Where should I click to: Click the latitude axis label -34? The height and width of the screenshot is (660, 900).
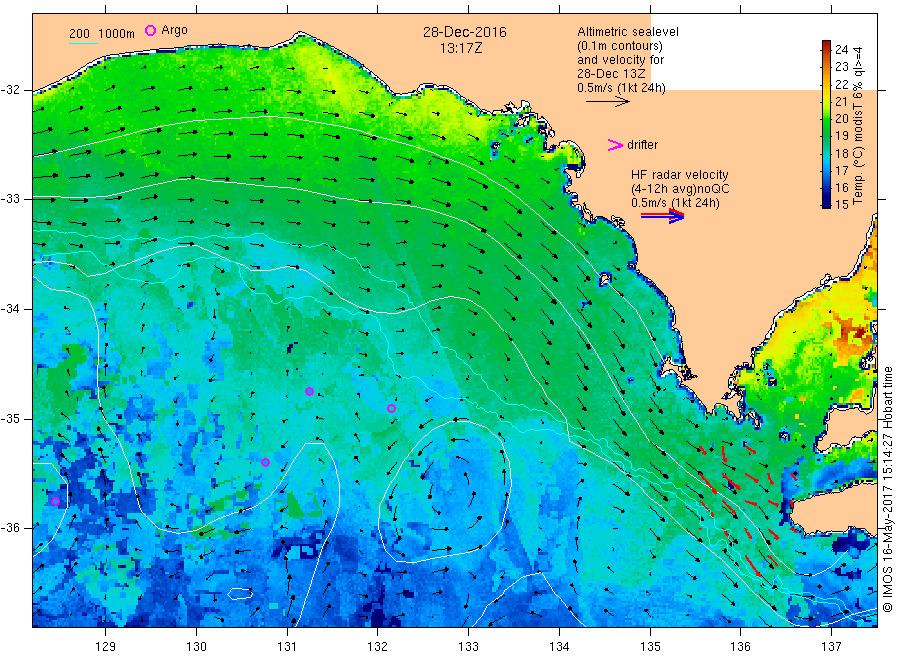10,309
